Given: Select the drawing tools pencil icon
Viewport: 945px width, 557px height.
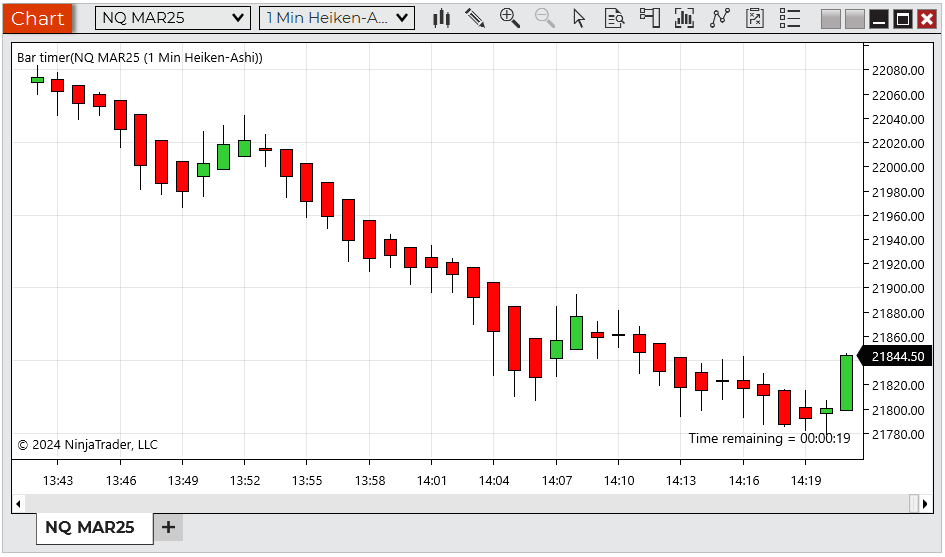Looking at the screenshot, I should point(475,18).
